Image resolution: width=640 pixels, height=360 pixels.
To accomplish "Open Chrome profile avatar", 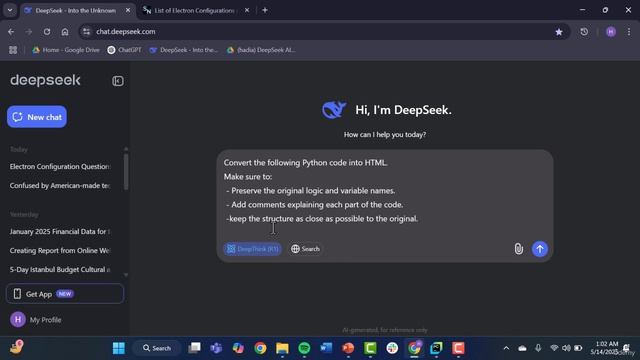I will tap(611, 32).
